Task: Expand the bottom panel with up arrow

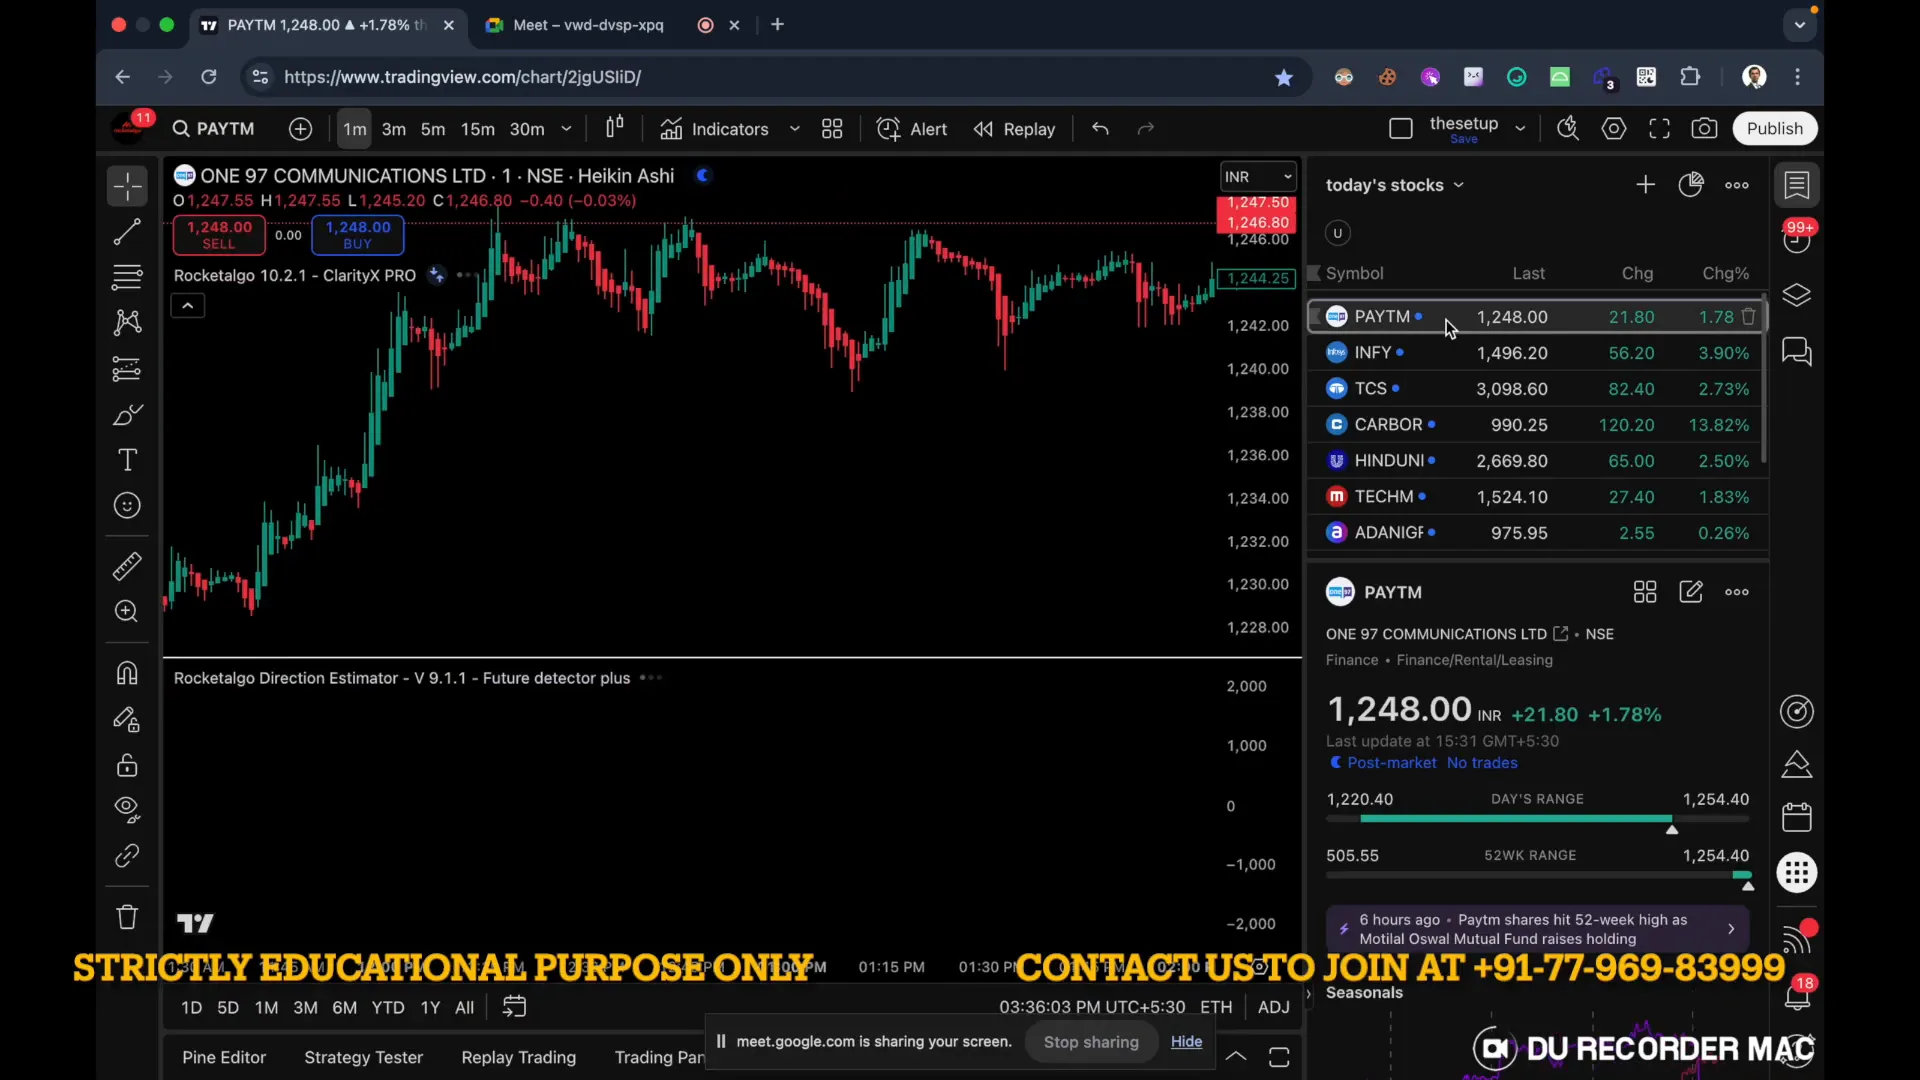Action: (1236, 1056)
